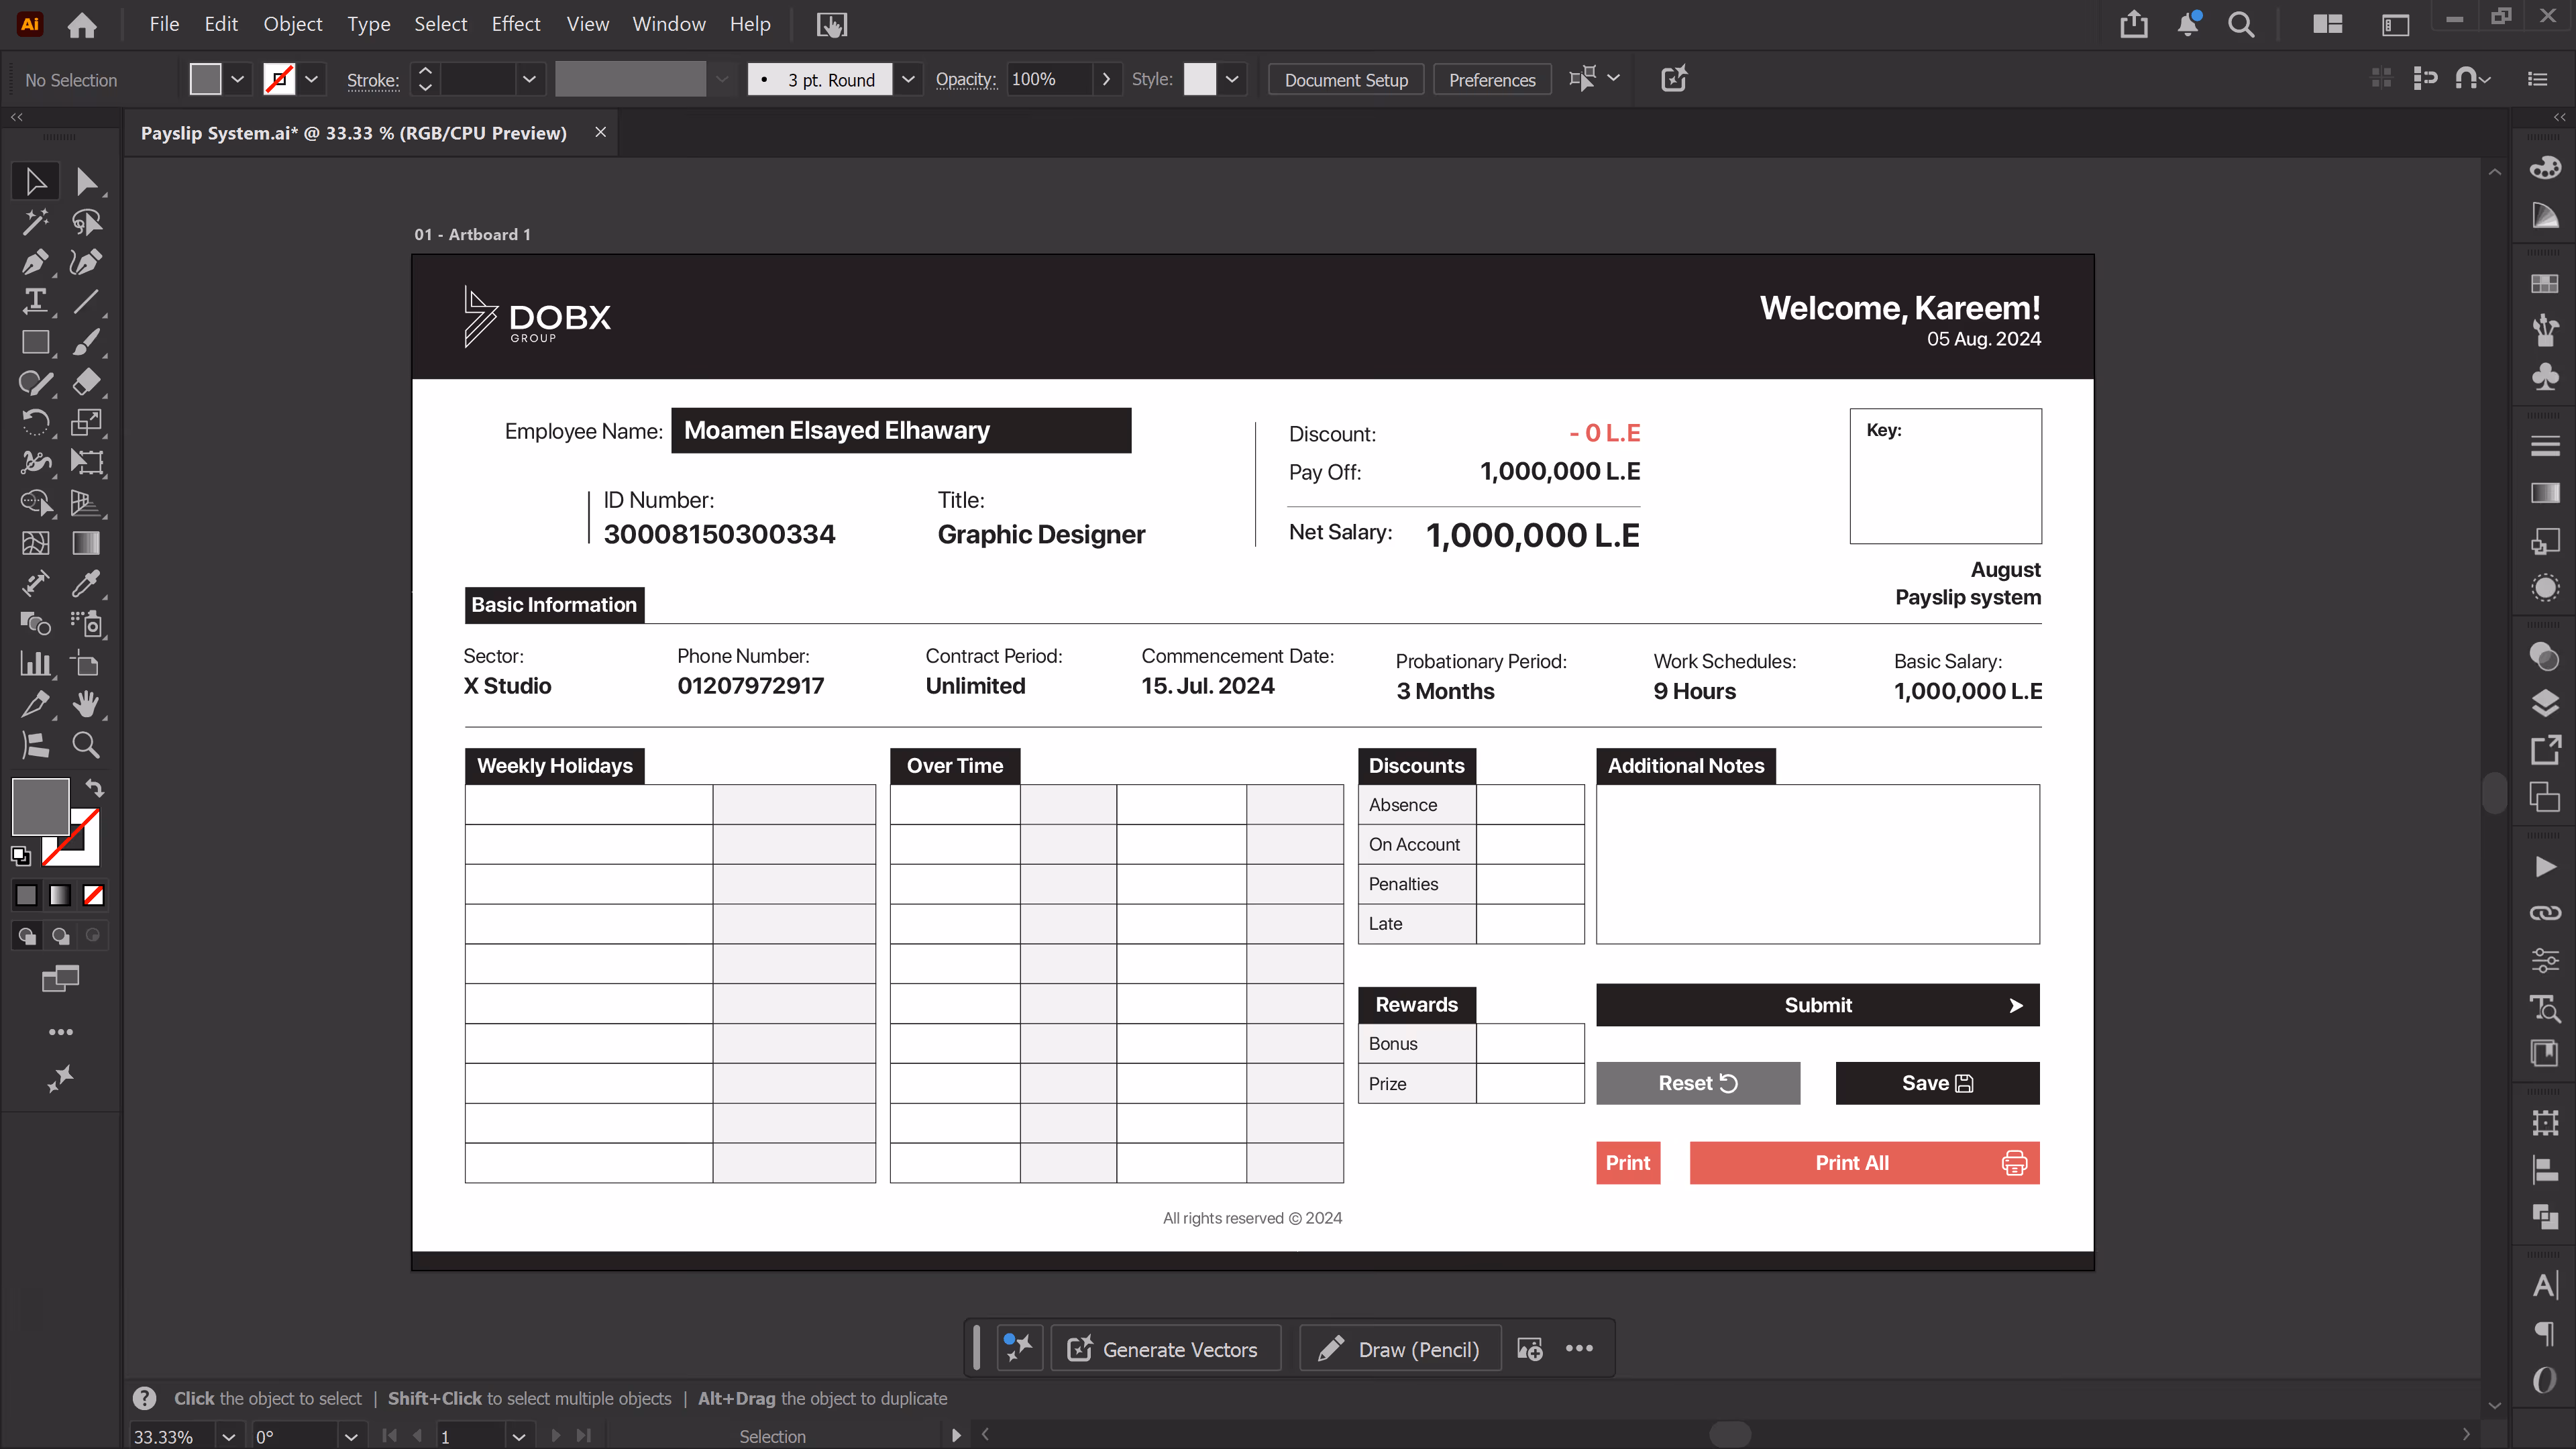Select the Lasso tool

click(86, 222)
